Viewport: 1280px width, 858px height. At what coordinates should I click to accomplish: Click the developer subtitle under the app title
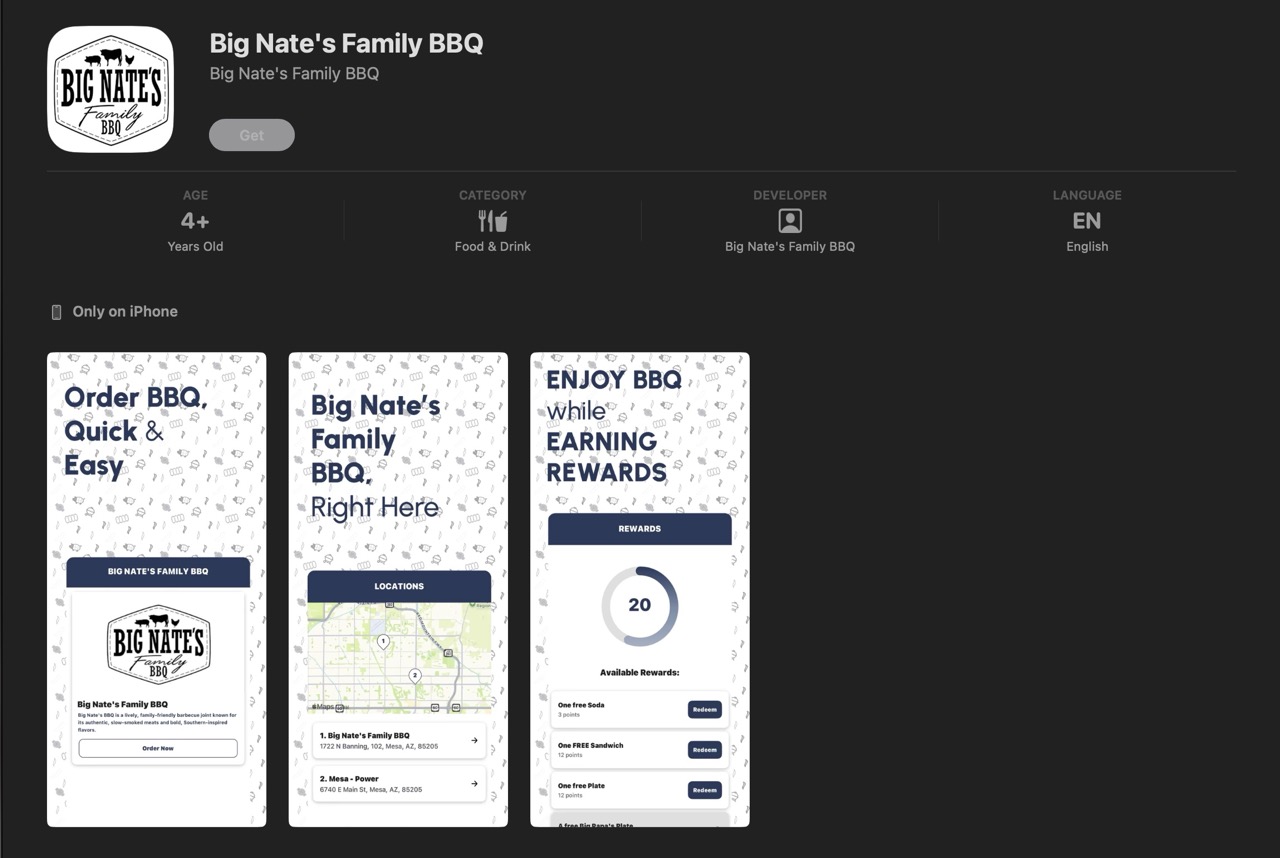tap(294, 73)
